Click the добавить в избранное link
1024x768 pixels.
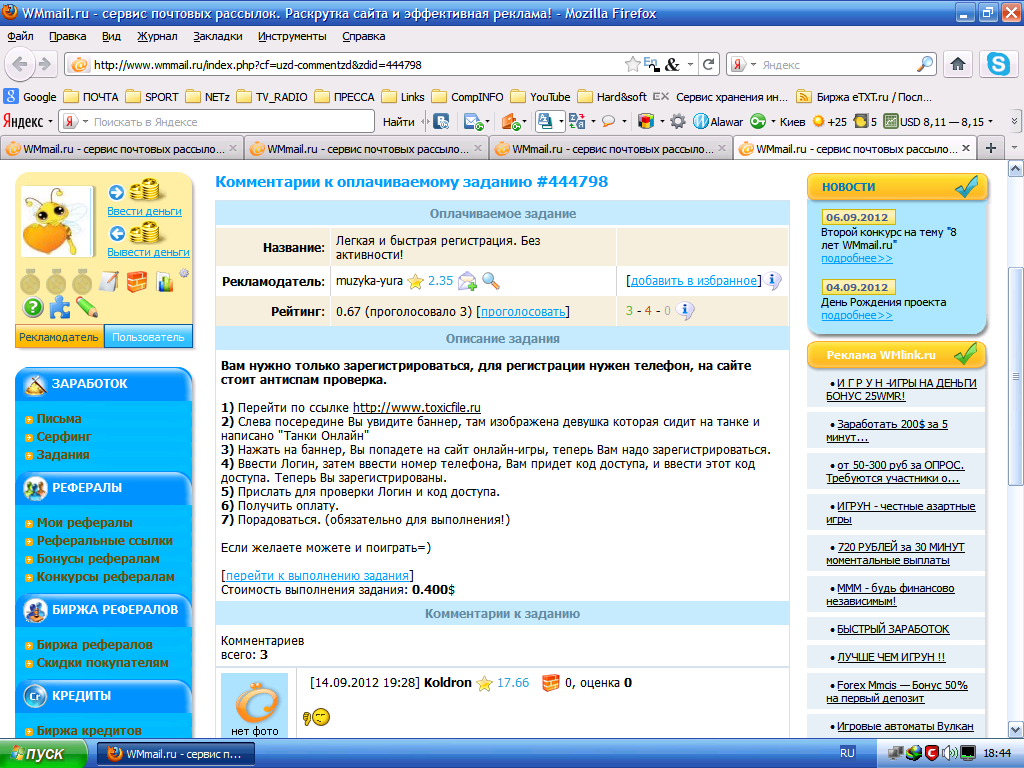694,281
